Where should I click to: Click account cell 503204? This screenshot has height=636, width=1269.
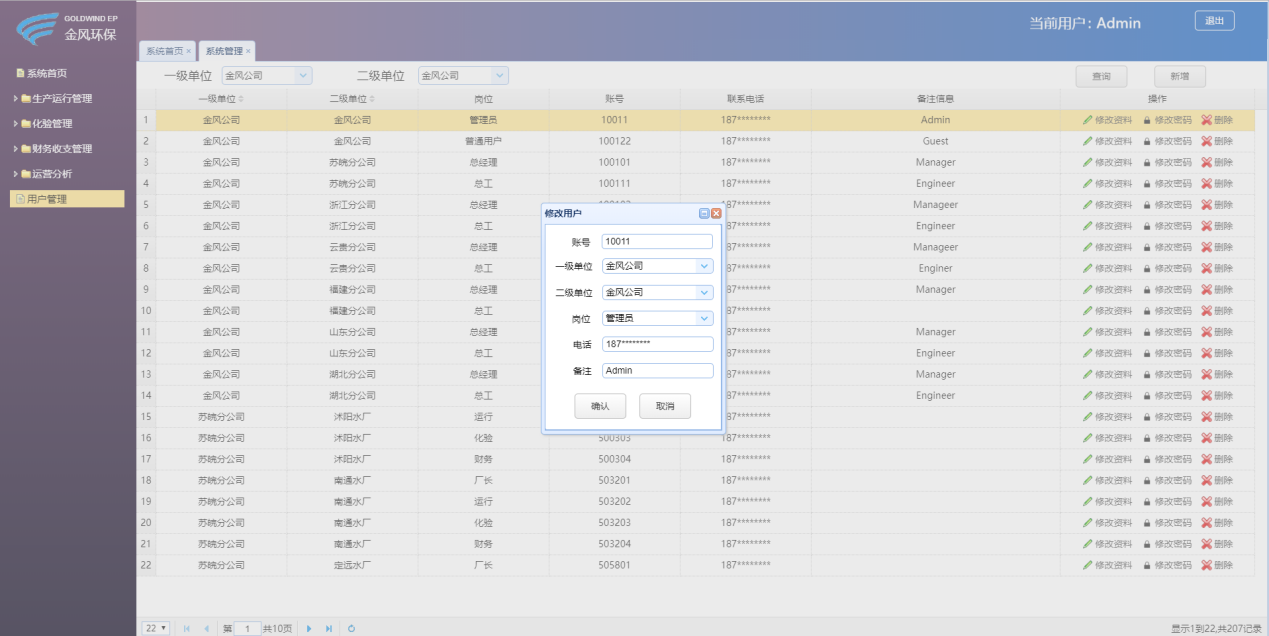614,544
